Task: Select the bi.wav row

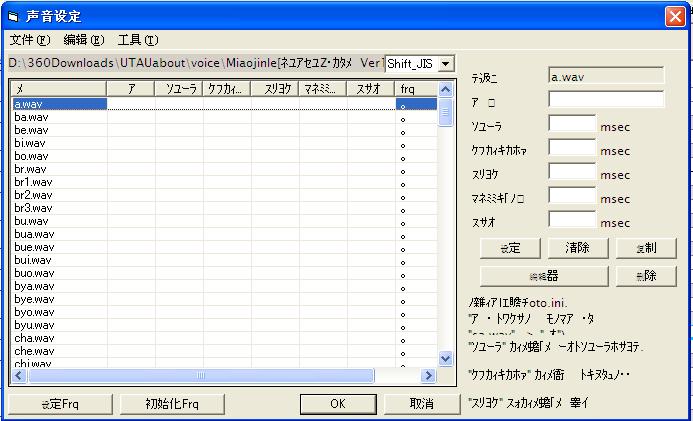Action: pyautogui.click(x=224, y=143)
